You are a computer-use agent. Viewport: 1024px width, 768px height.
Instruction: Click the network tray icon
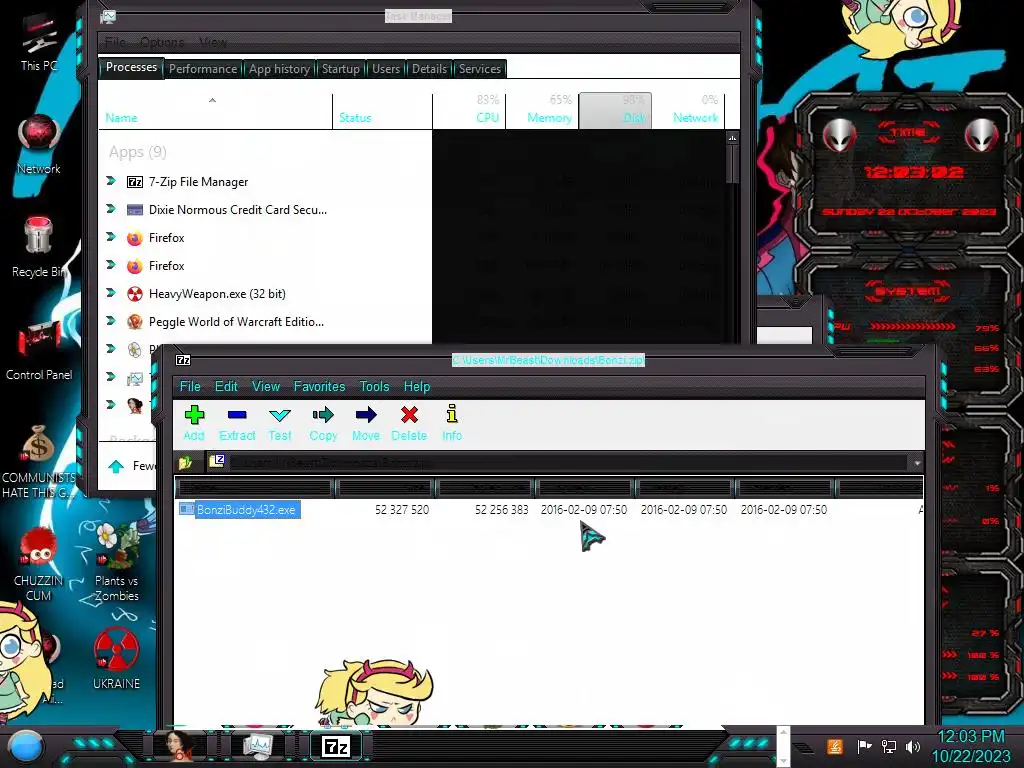pos(888,746)
